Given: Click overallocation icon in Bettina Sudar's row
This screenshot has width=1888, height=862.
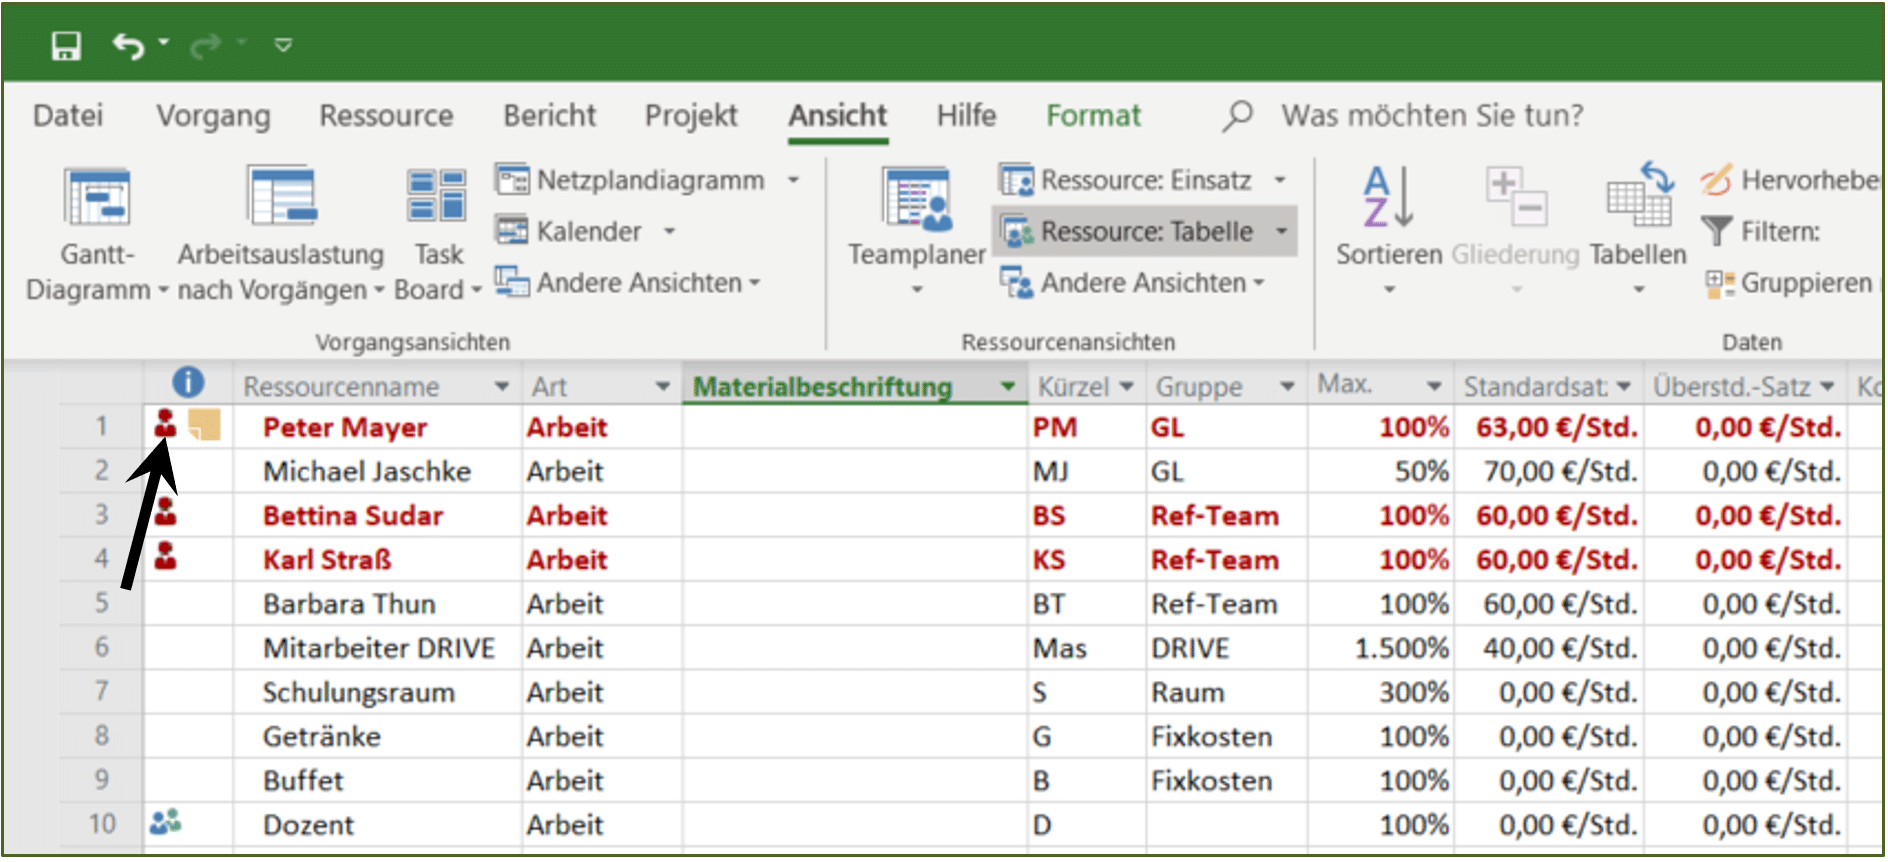Looking at the screenshot, I should pyautogui.click(x=165, y=512).
